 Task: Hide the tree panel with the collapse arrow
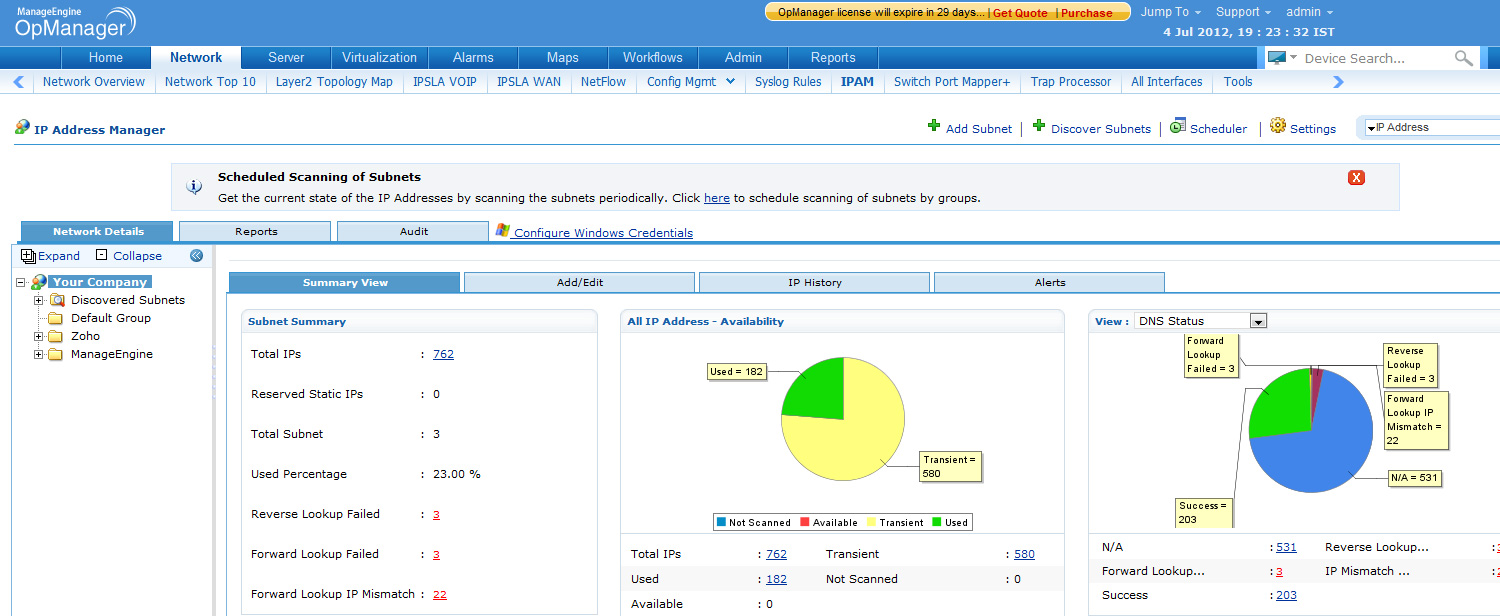pyautogui.click(x=196, y=256)
